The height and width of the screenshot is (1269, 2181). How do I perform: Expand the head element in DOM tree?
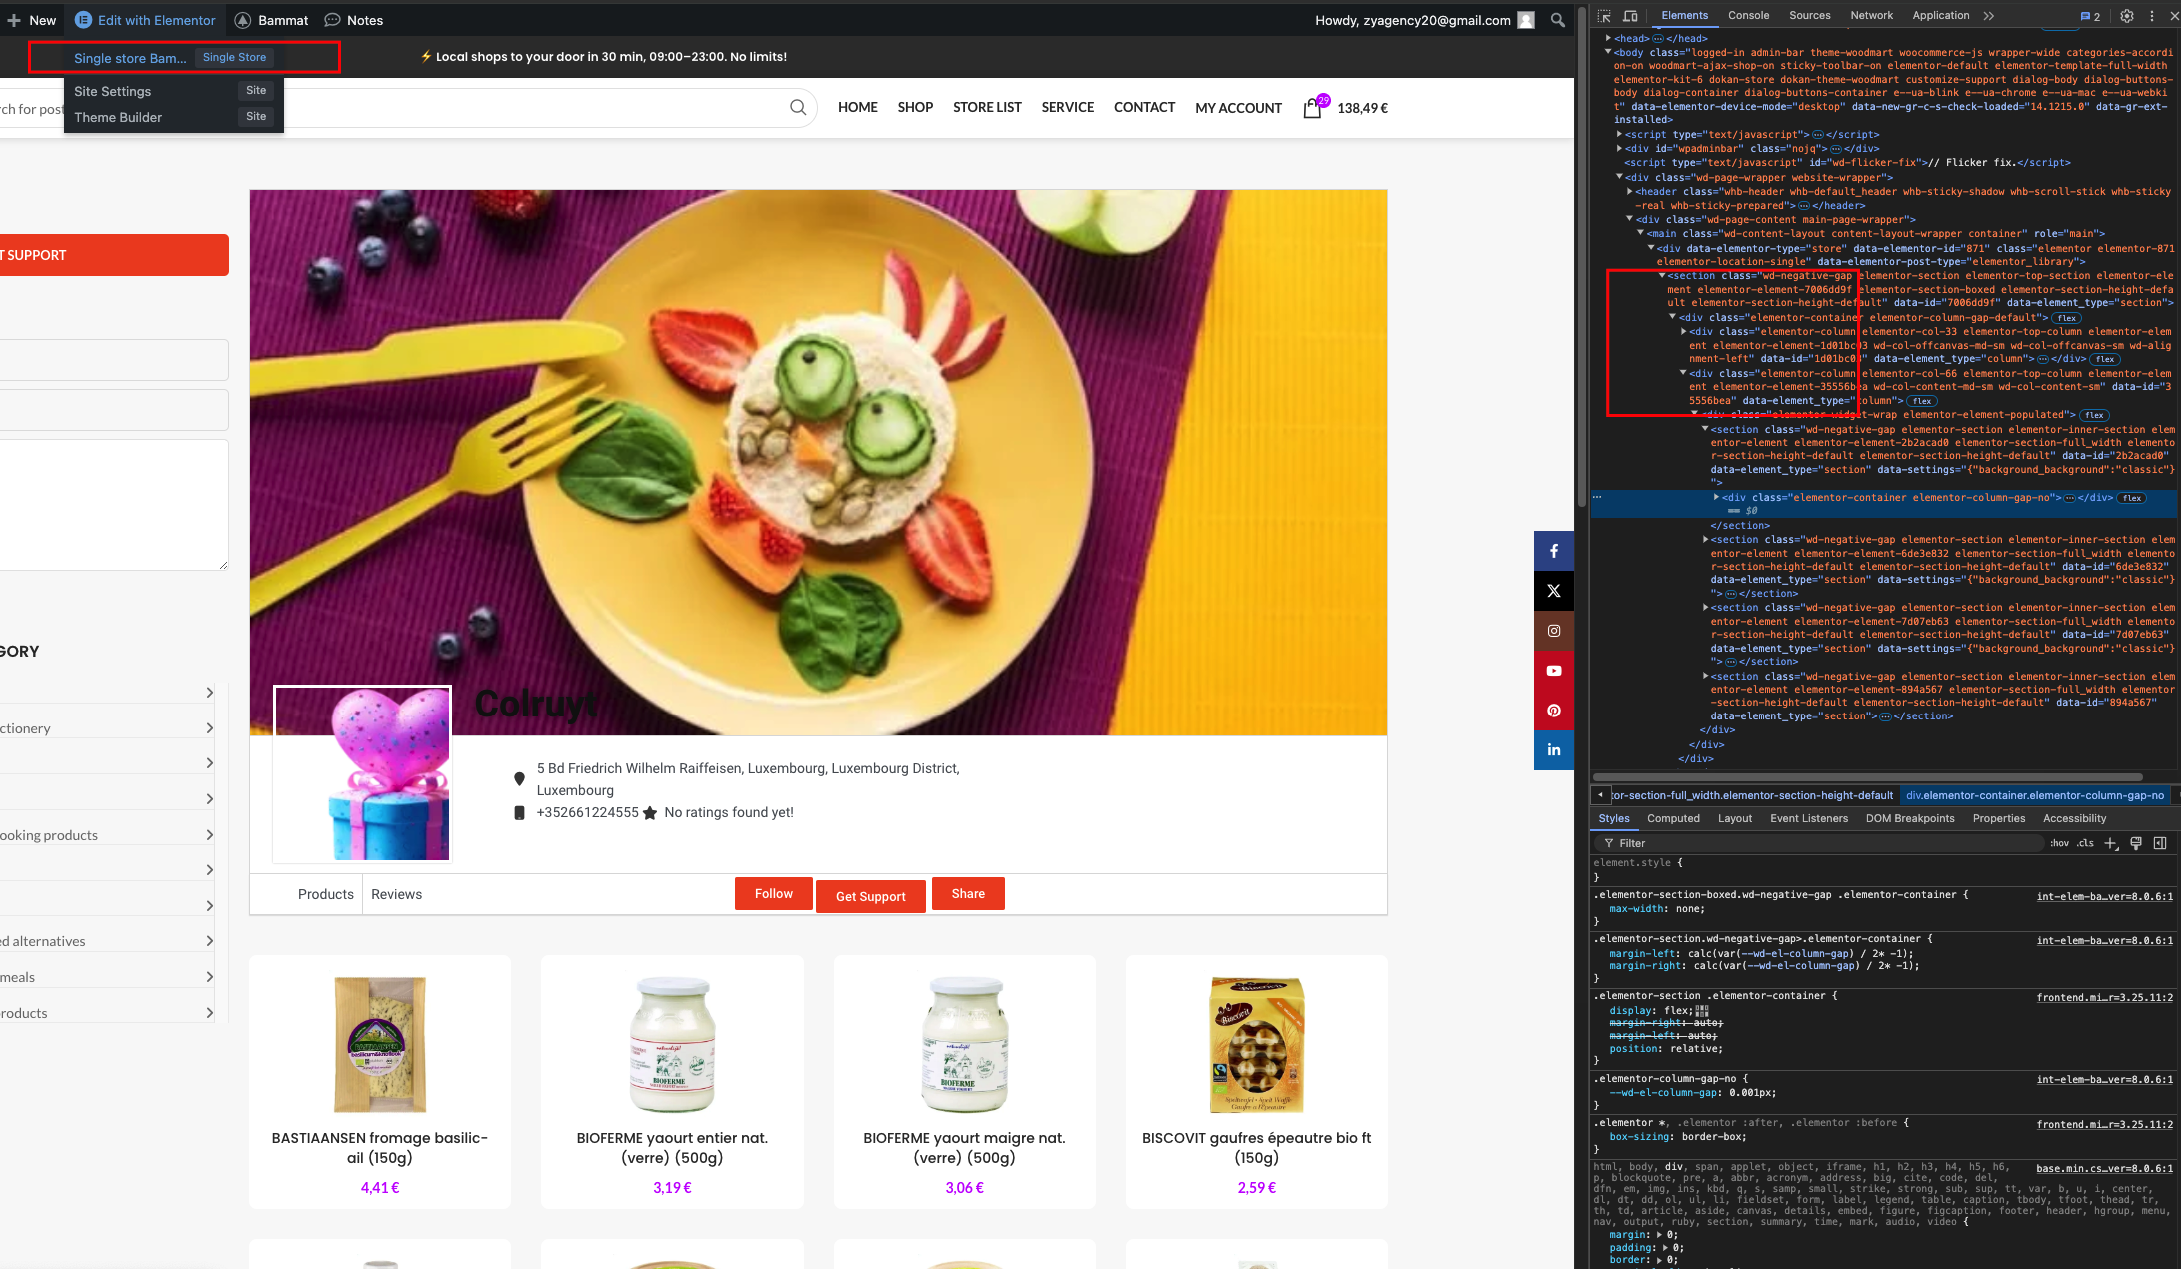tap(1608, 38)
